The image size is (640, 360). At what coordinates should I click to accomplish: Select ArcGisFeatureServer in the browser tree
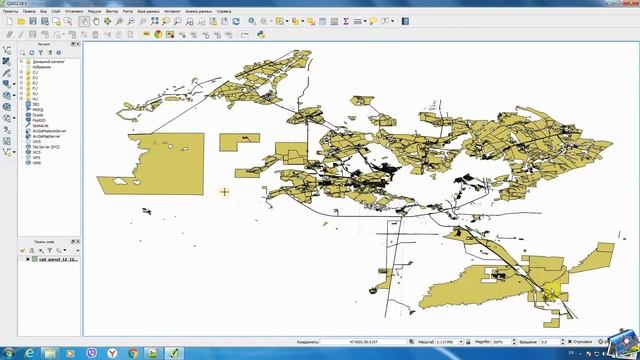point(49,131)
